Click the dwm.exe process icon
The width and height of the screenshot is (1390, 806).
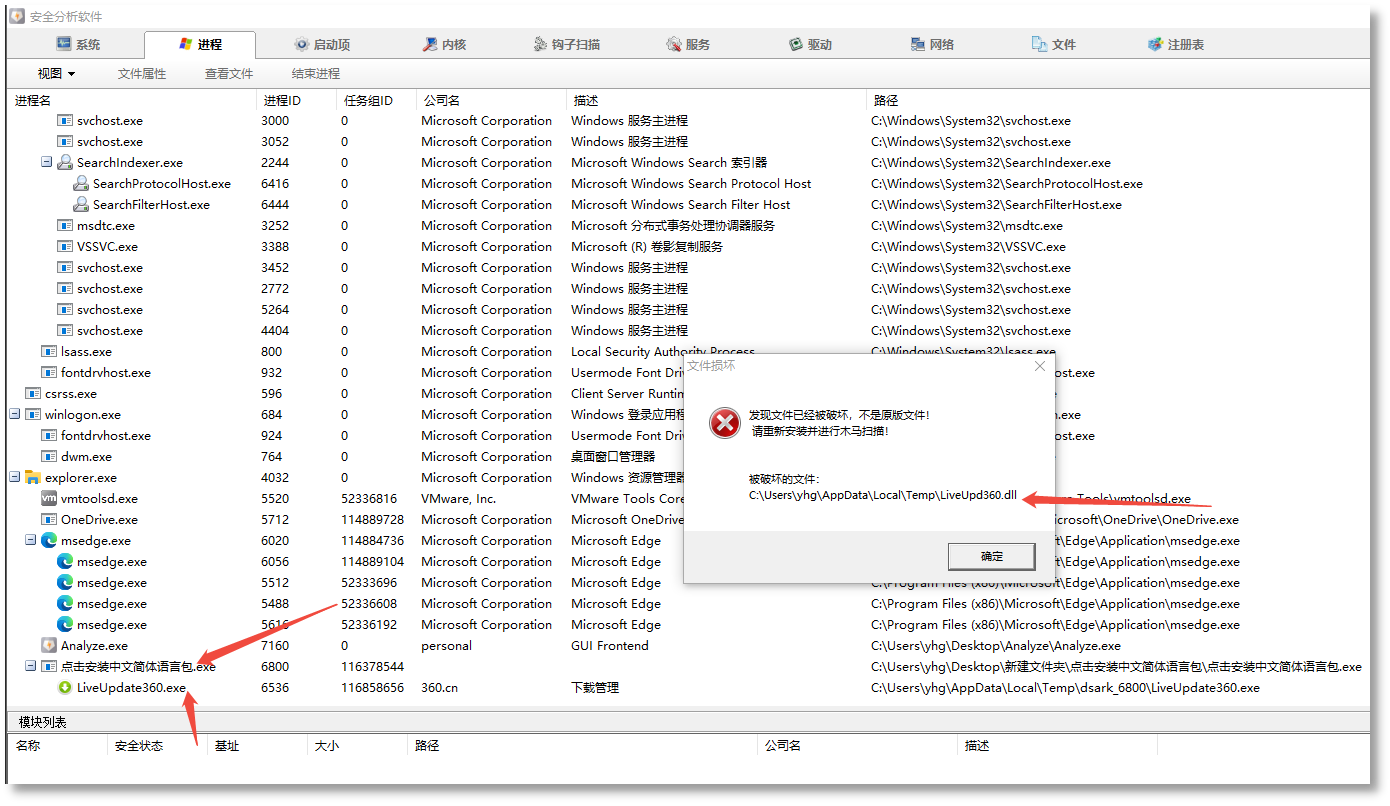(49, 456)
